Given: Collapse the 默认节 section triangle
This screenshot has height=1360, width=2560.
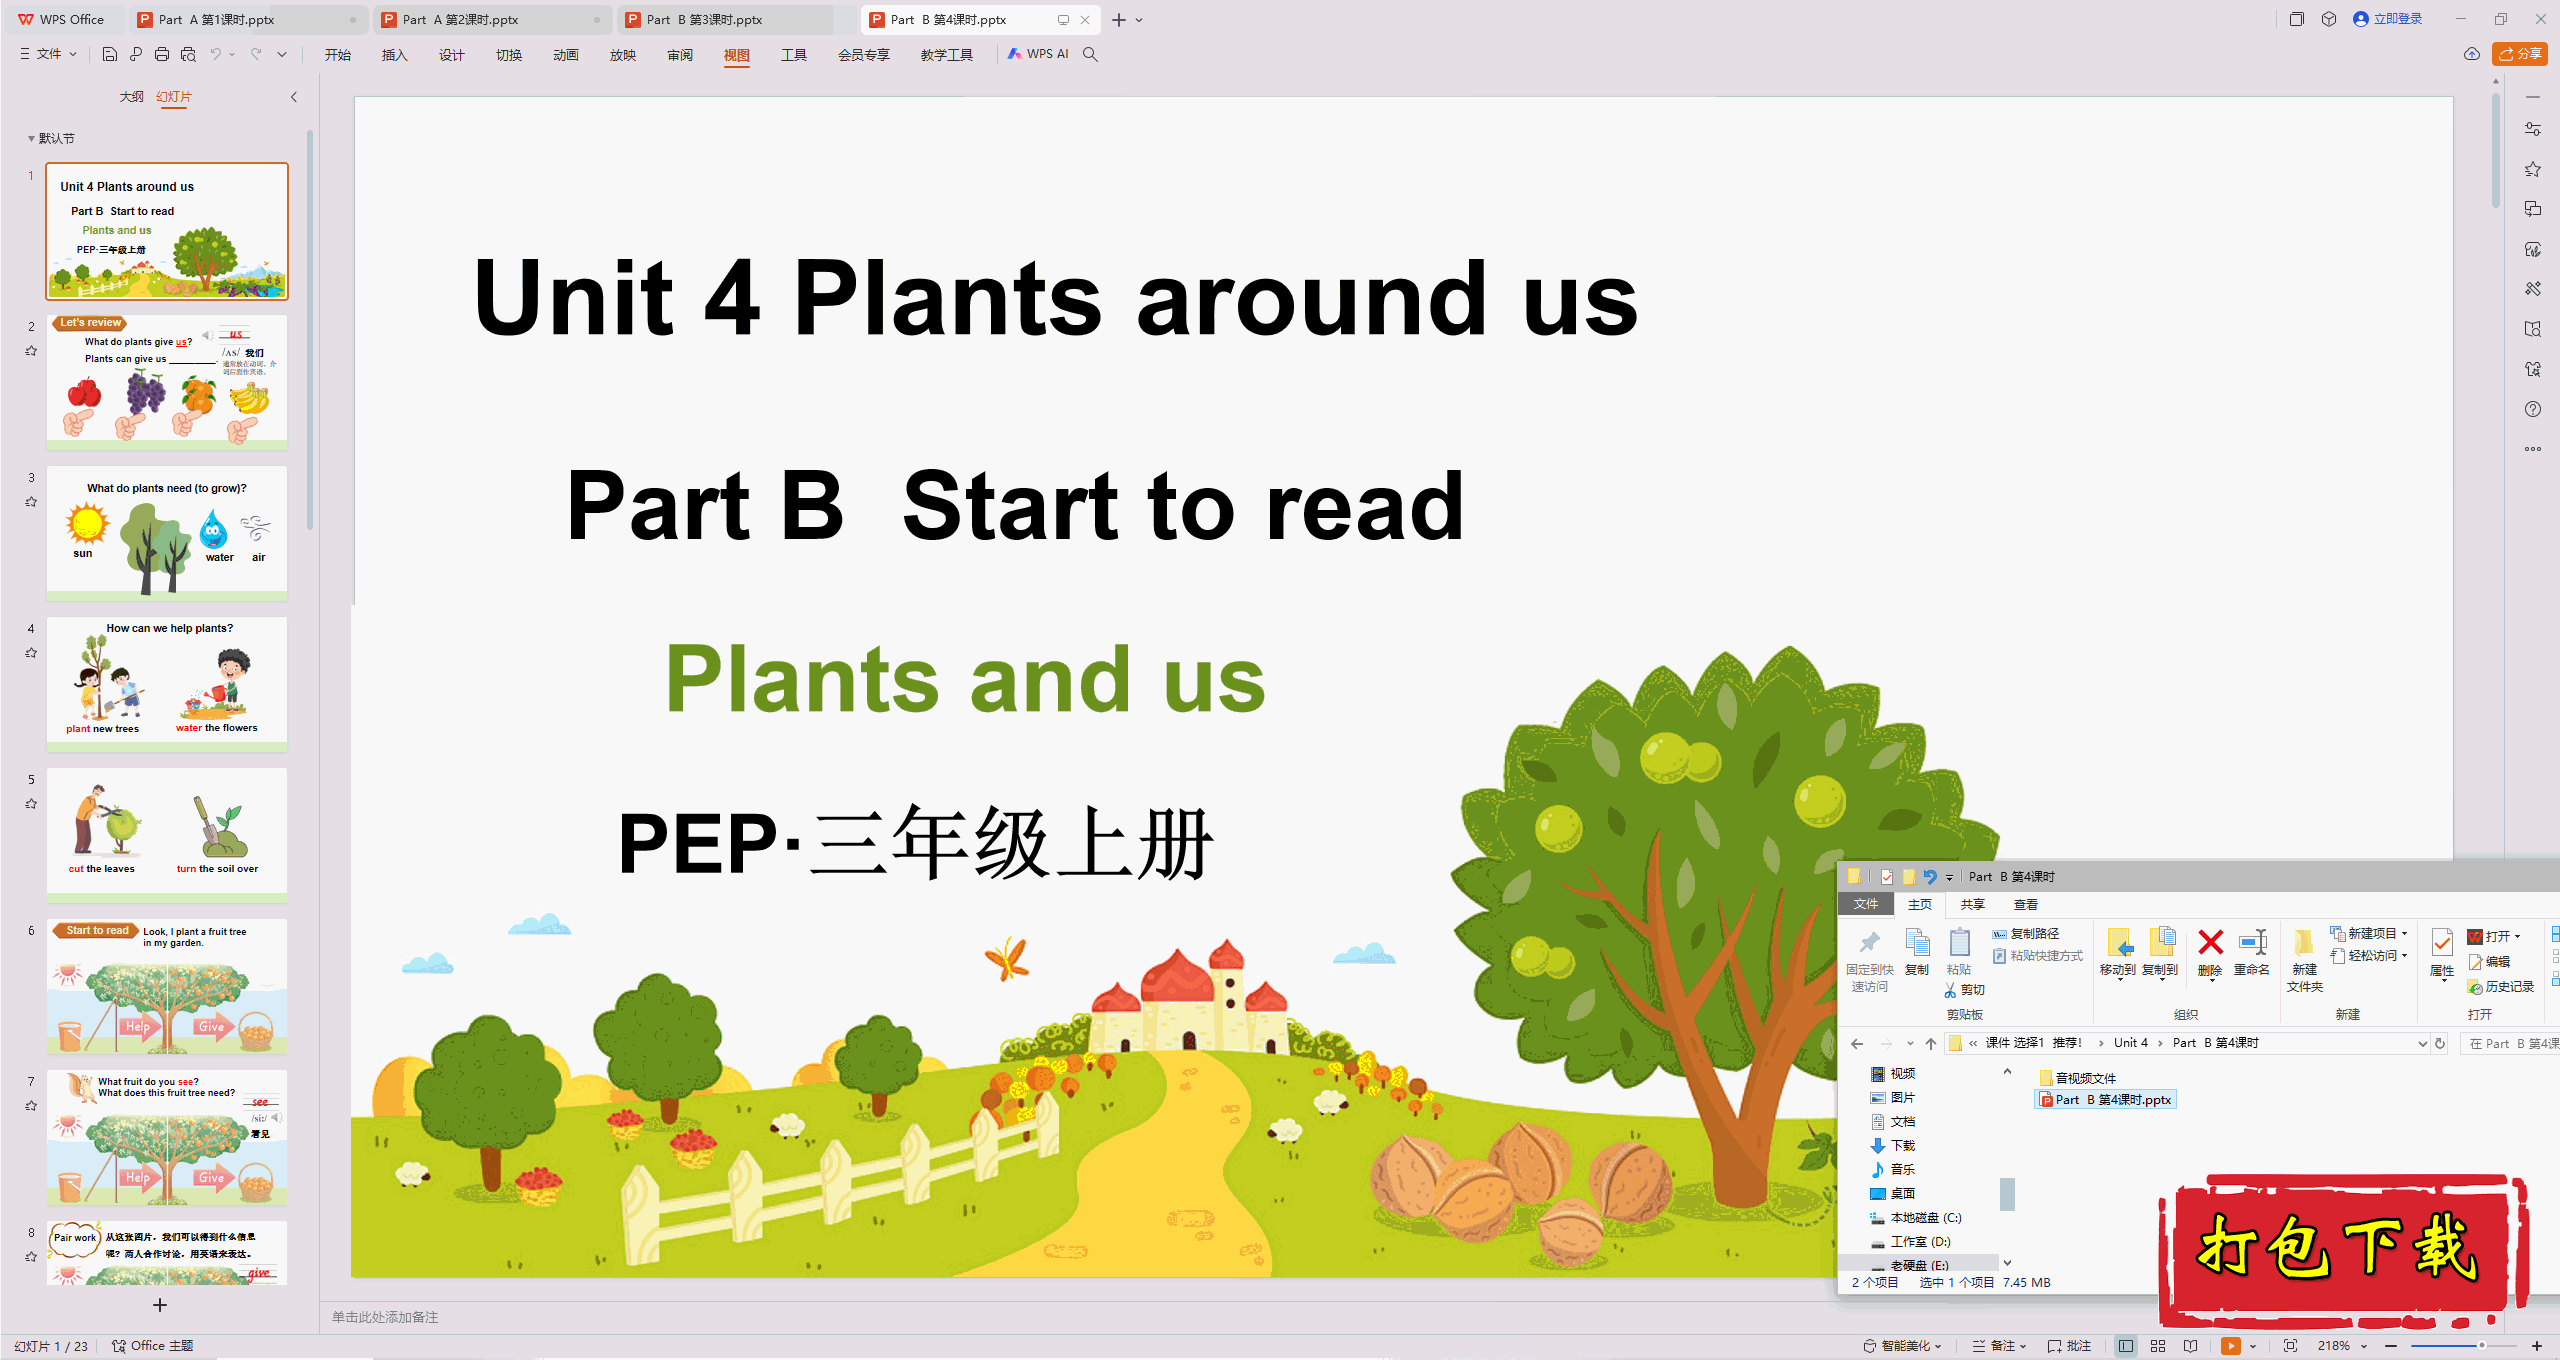Looking at the screenshot, I should [x=31, y=139].
